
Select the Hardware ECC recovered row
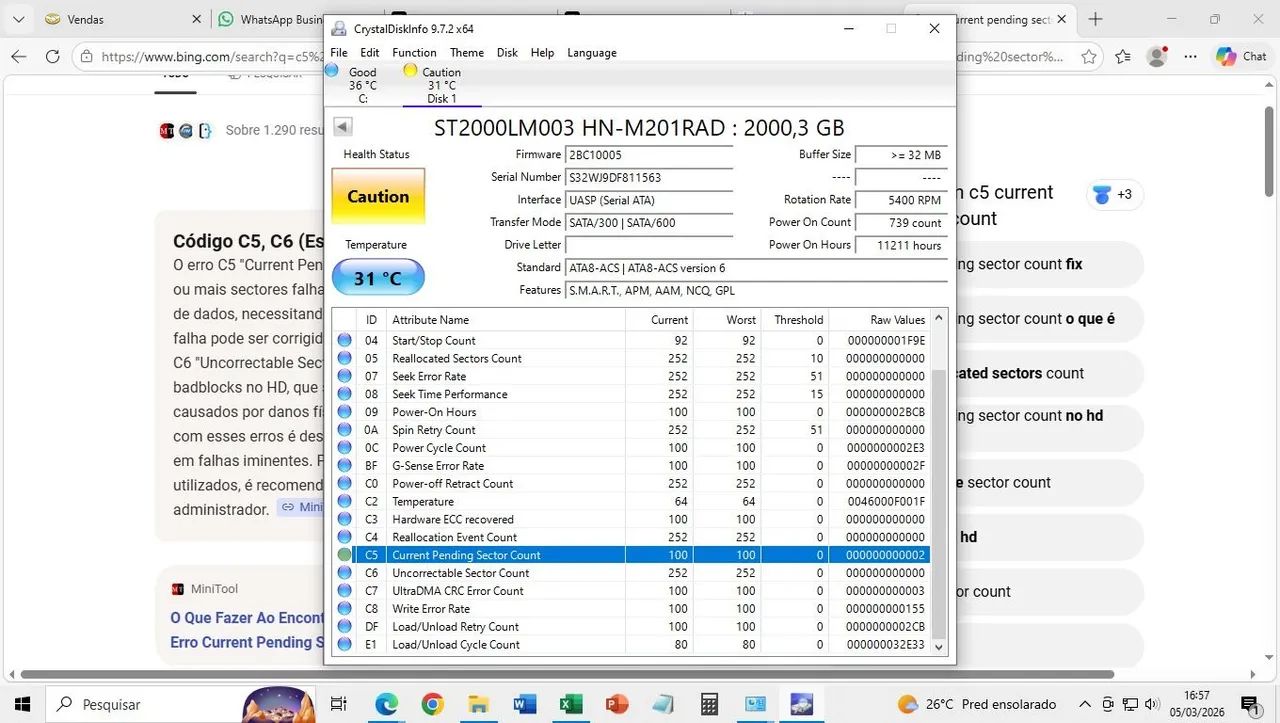tap(631, 519)
